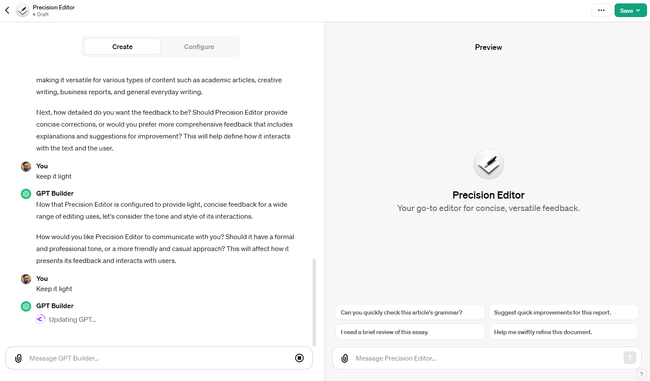Viewport: 650px width, 381px height.
Task: Click the Create panel vertical scrollbar
Action: click(x=314, y=302)
